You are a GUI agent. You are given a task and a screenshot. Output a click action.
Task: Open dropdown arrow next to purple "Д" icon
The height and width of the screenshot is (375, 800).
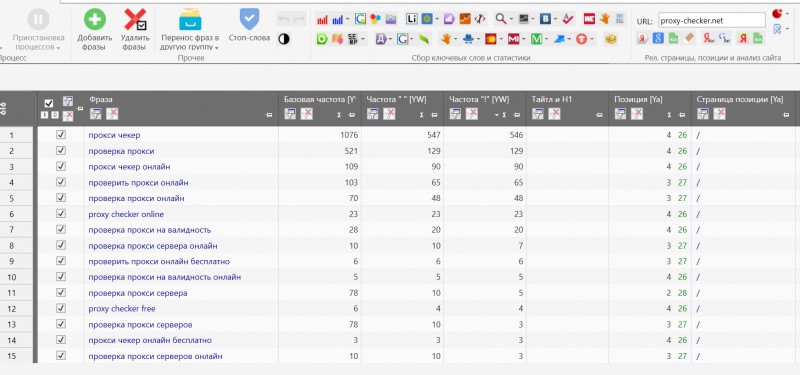[390, 39]
